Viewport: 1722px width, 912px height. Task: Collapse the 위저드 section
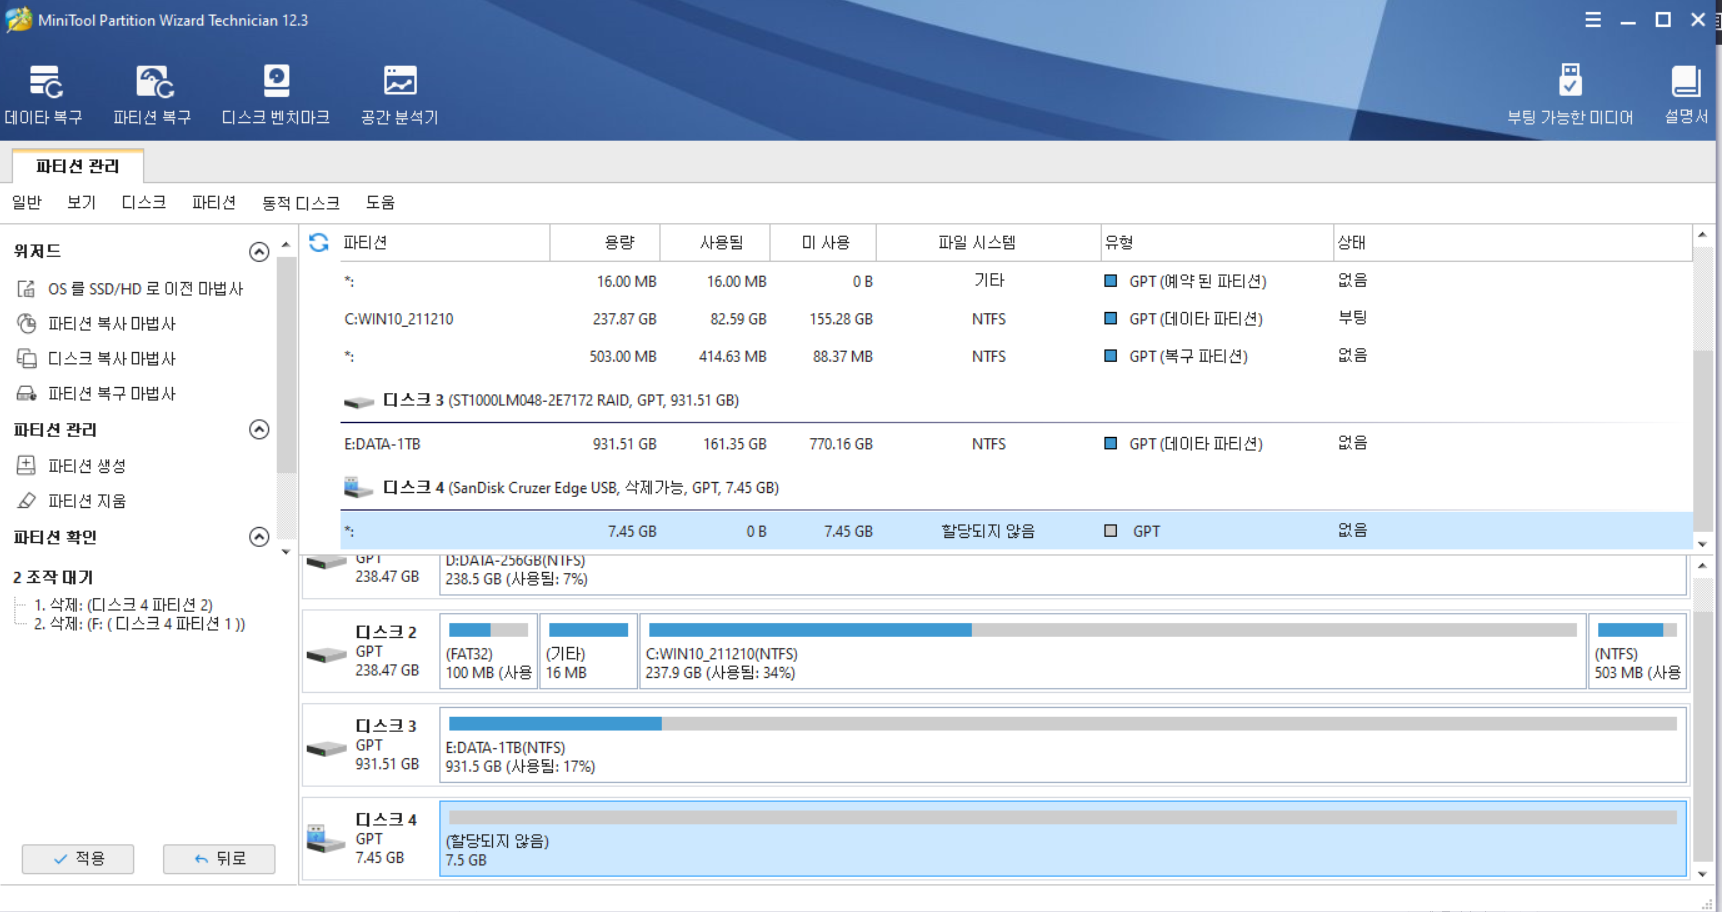coord(259,251)
